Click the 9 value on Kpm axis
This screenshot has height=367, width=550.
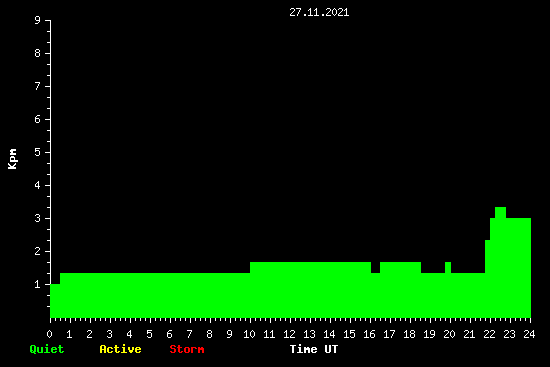(38, 20)
